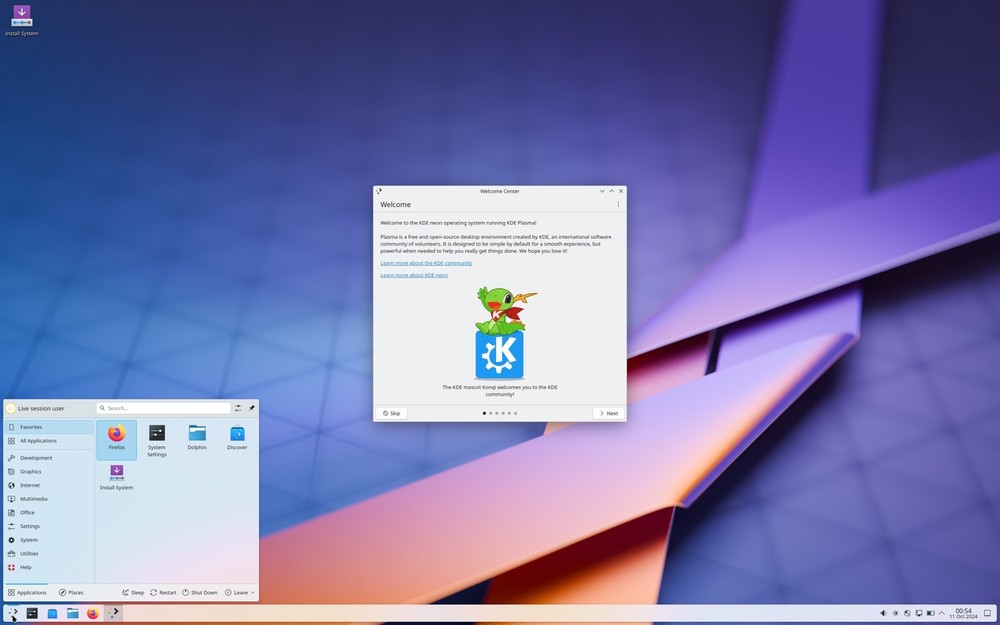Mute audio via the speaker tray icon

pyautogui.click(x=883, y=613)
